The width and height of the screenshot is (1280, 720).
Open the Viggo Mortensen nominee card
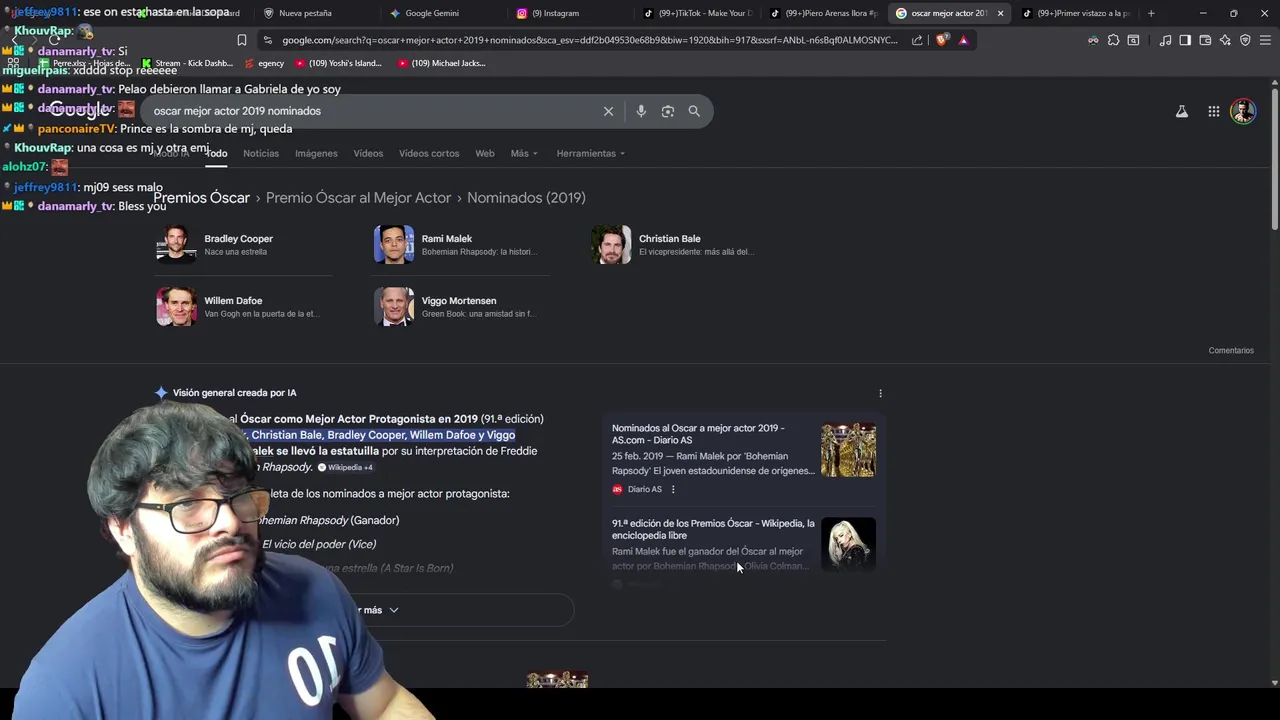461,307
